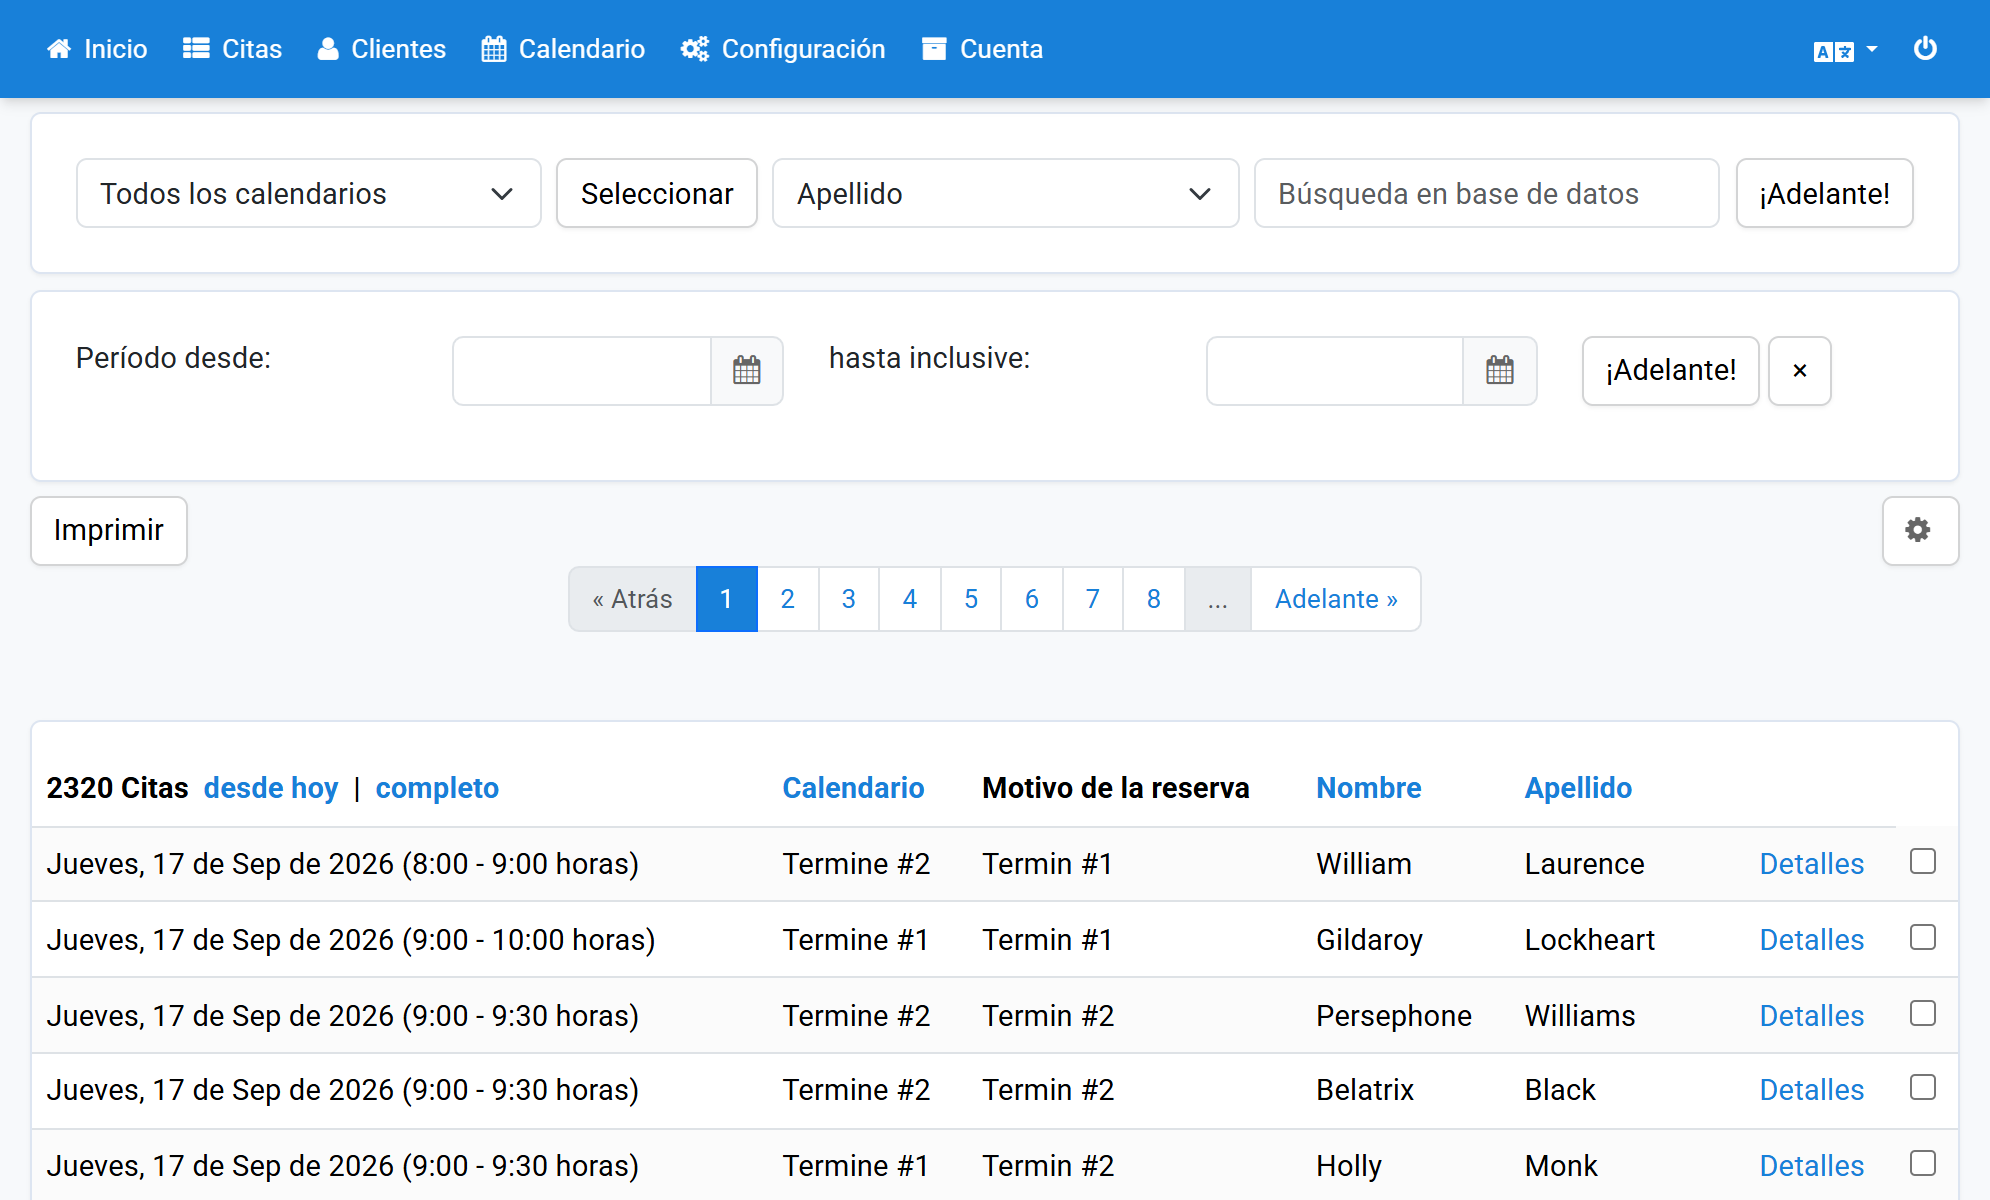Expand the Apellido search field dropdown

1005,193
